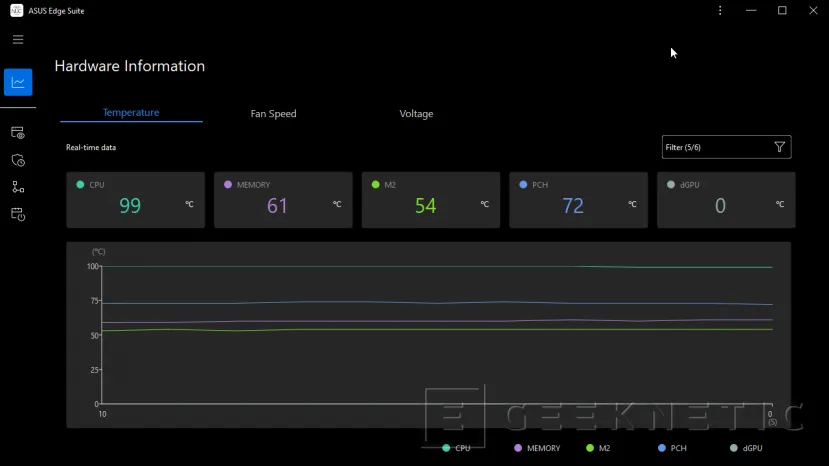Screen dimensions: 829x466
Task: Toggle the CPU series in chart legend
Action: coord(456,448)
